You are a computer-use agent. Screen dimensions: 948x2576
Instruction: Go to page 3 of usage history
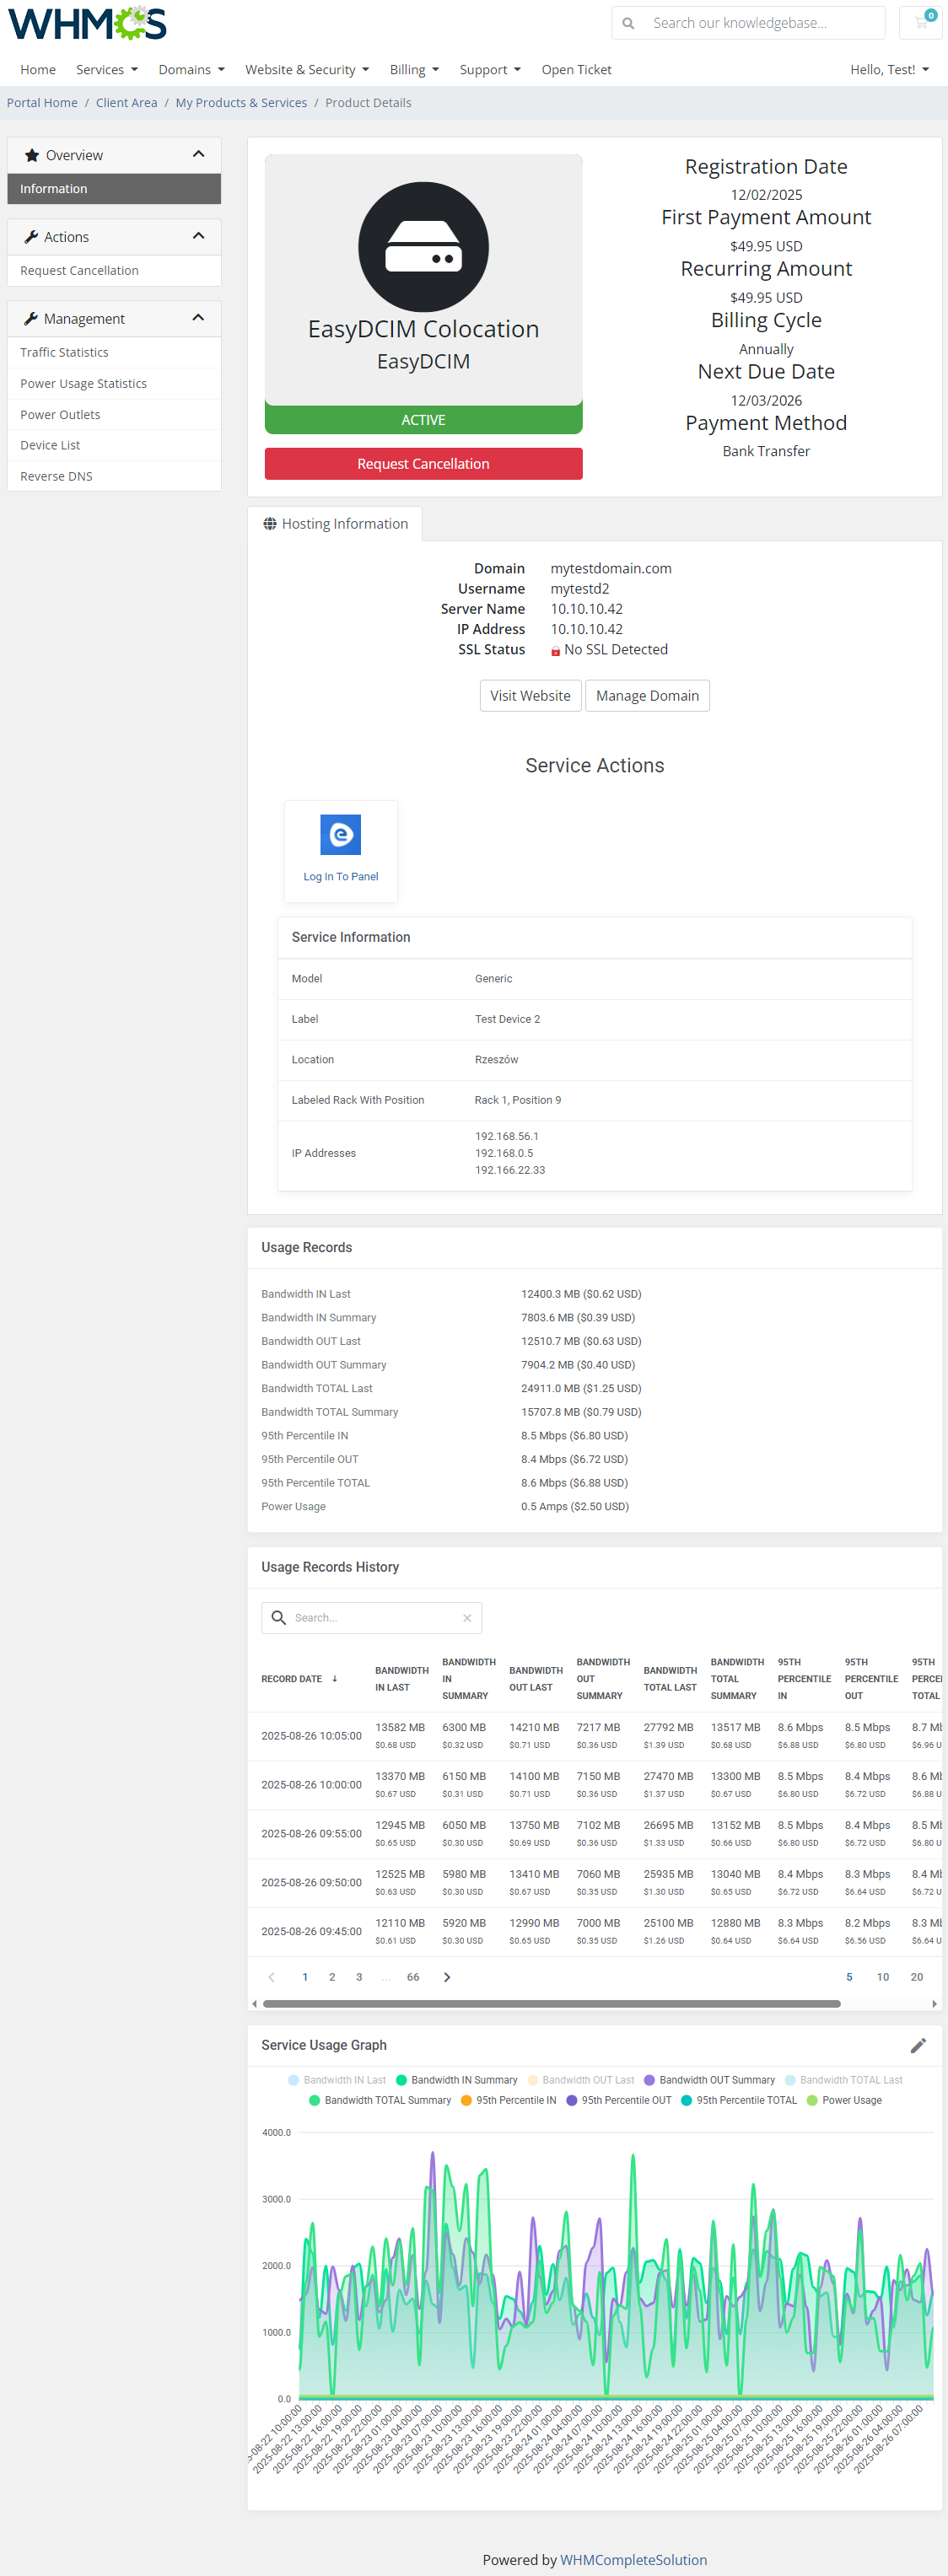tap(359, 1977)
